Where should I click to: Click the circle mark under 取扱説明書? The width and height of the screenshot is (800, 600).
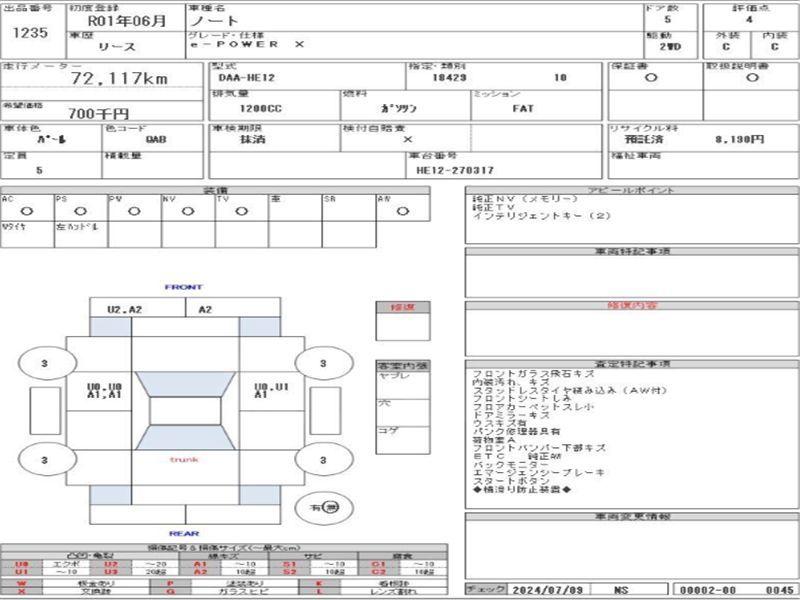pos(752,78)
